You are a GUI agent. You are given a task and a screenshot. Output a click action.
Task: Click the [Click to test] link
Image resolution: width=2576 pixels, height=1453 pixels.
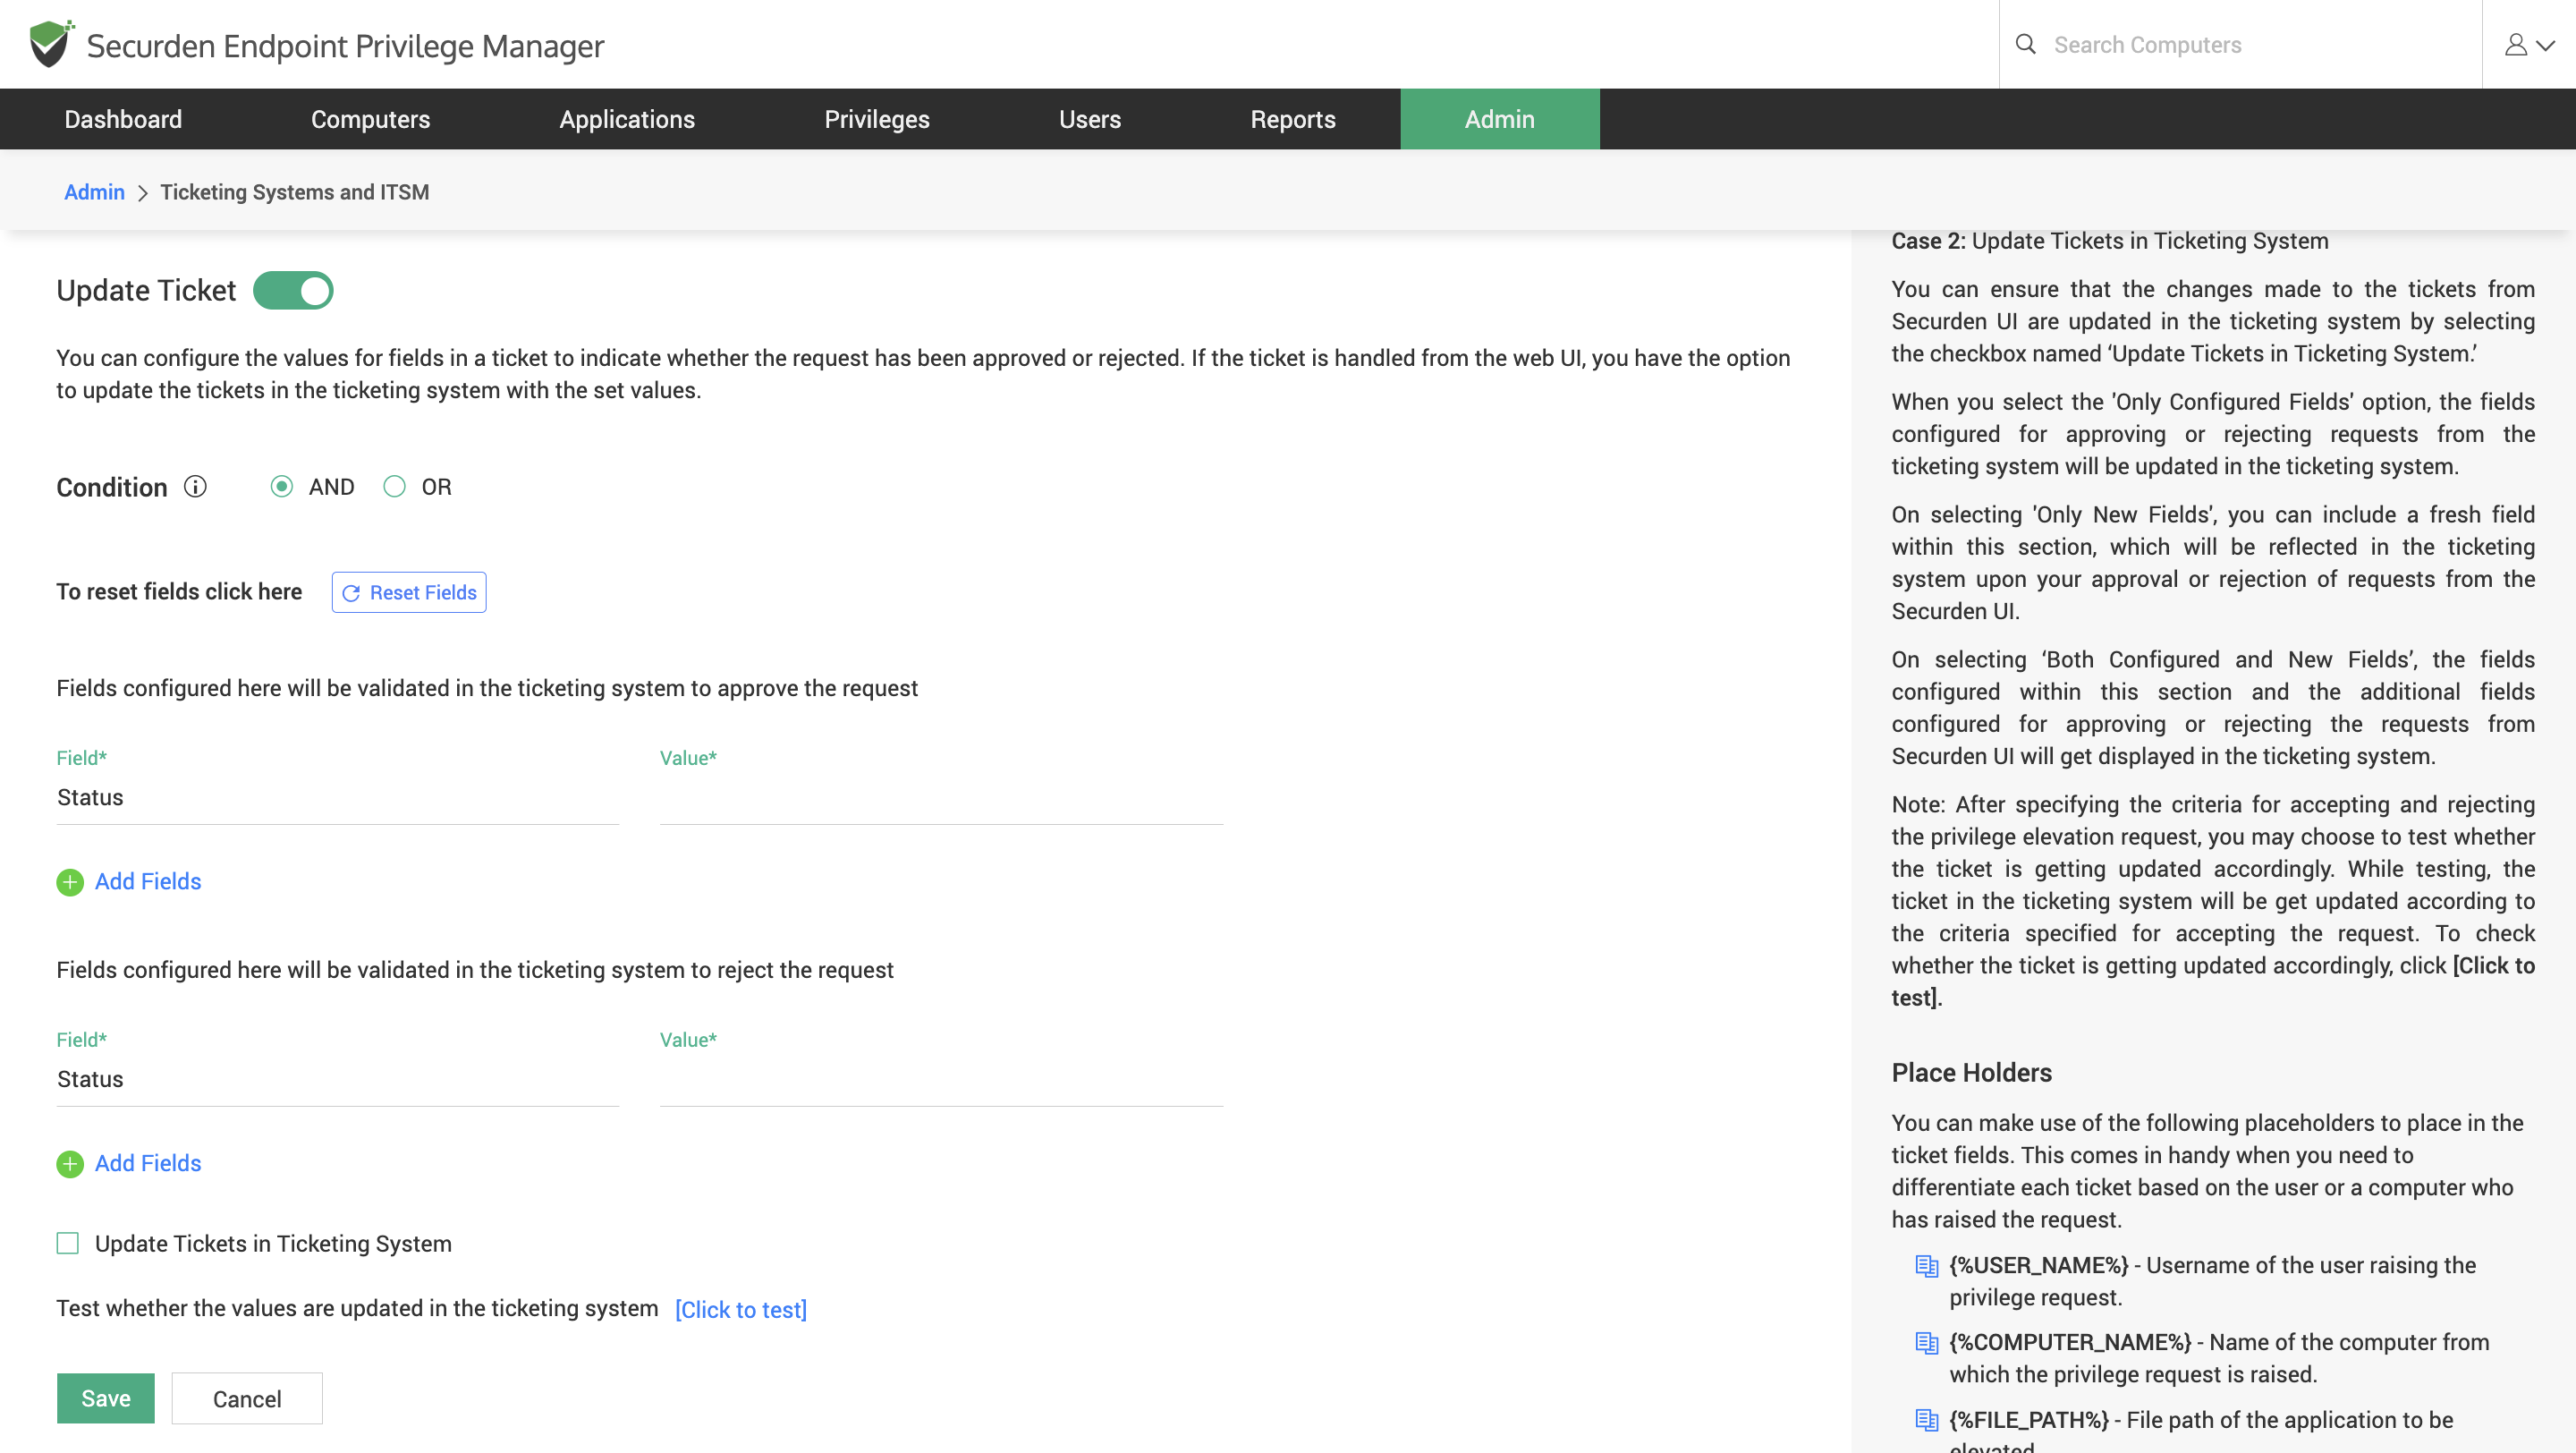[x=741, y=1310]
